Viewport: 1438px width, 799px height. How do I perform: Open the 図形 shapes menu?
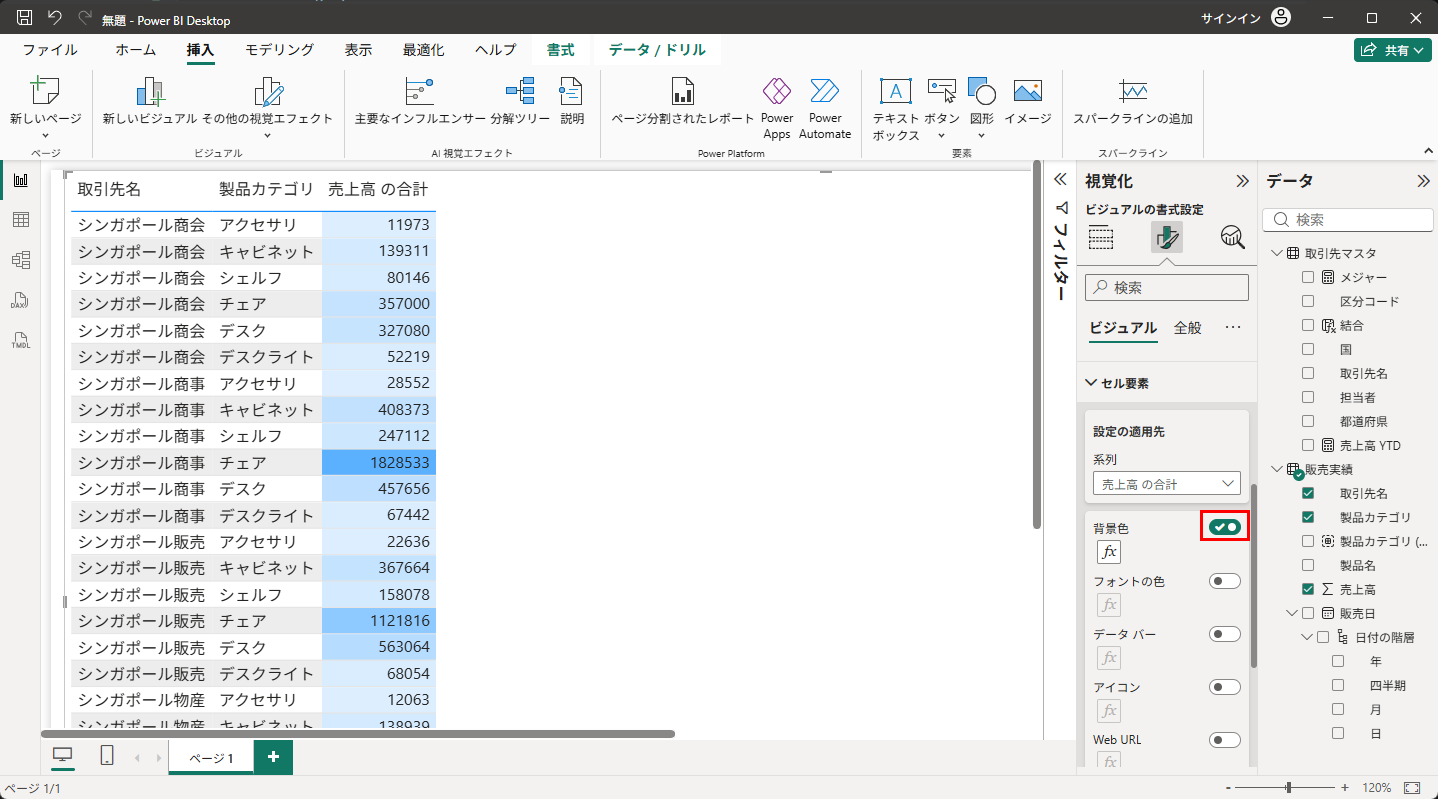pos(982,108)
